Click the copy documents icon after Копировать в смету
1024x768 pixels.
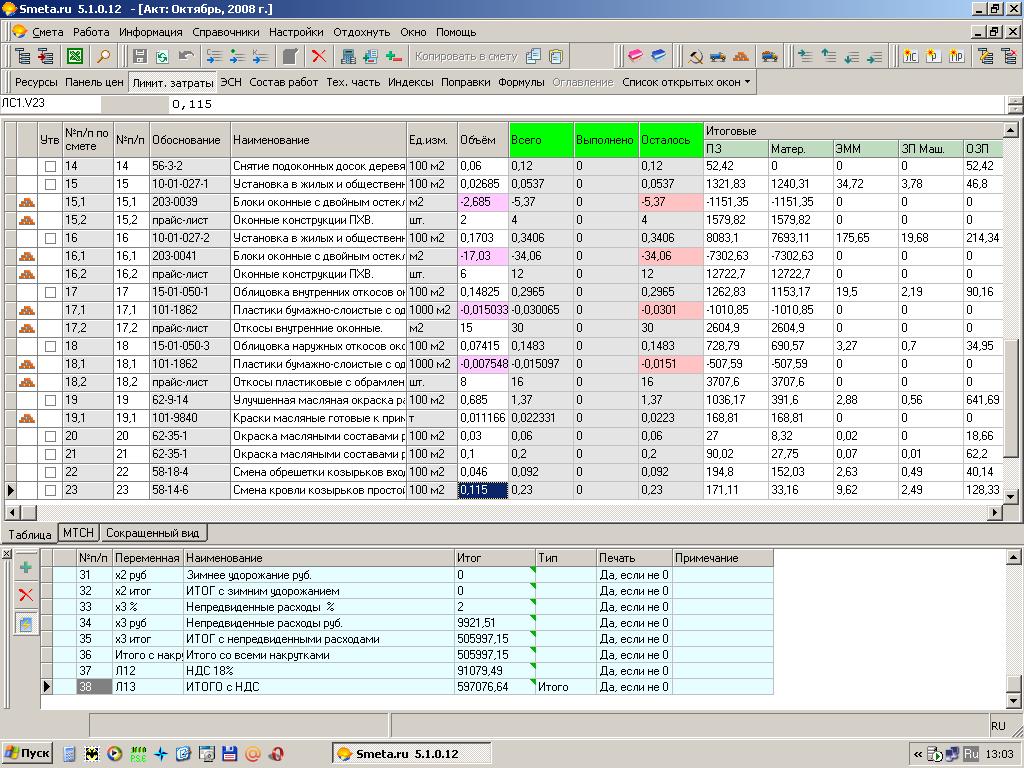pos(534,56)
